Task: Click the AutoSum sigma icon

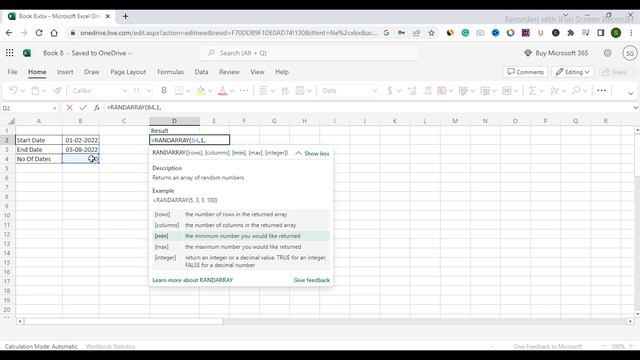Action: [532, 91]
